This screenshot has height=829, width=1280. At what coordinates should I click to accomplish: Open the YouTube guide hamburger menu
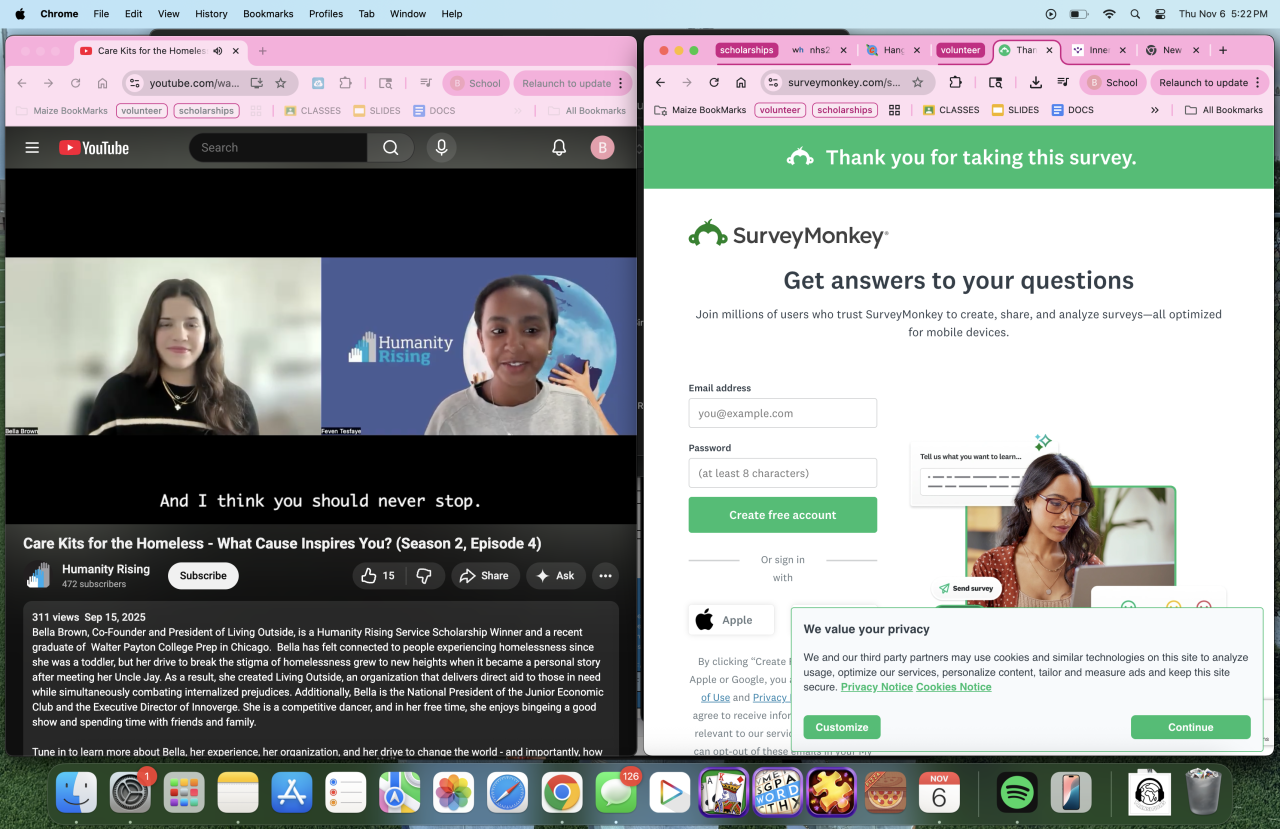tap(32, 148)
